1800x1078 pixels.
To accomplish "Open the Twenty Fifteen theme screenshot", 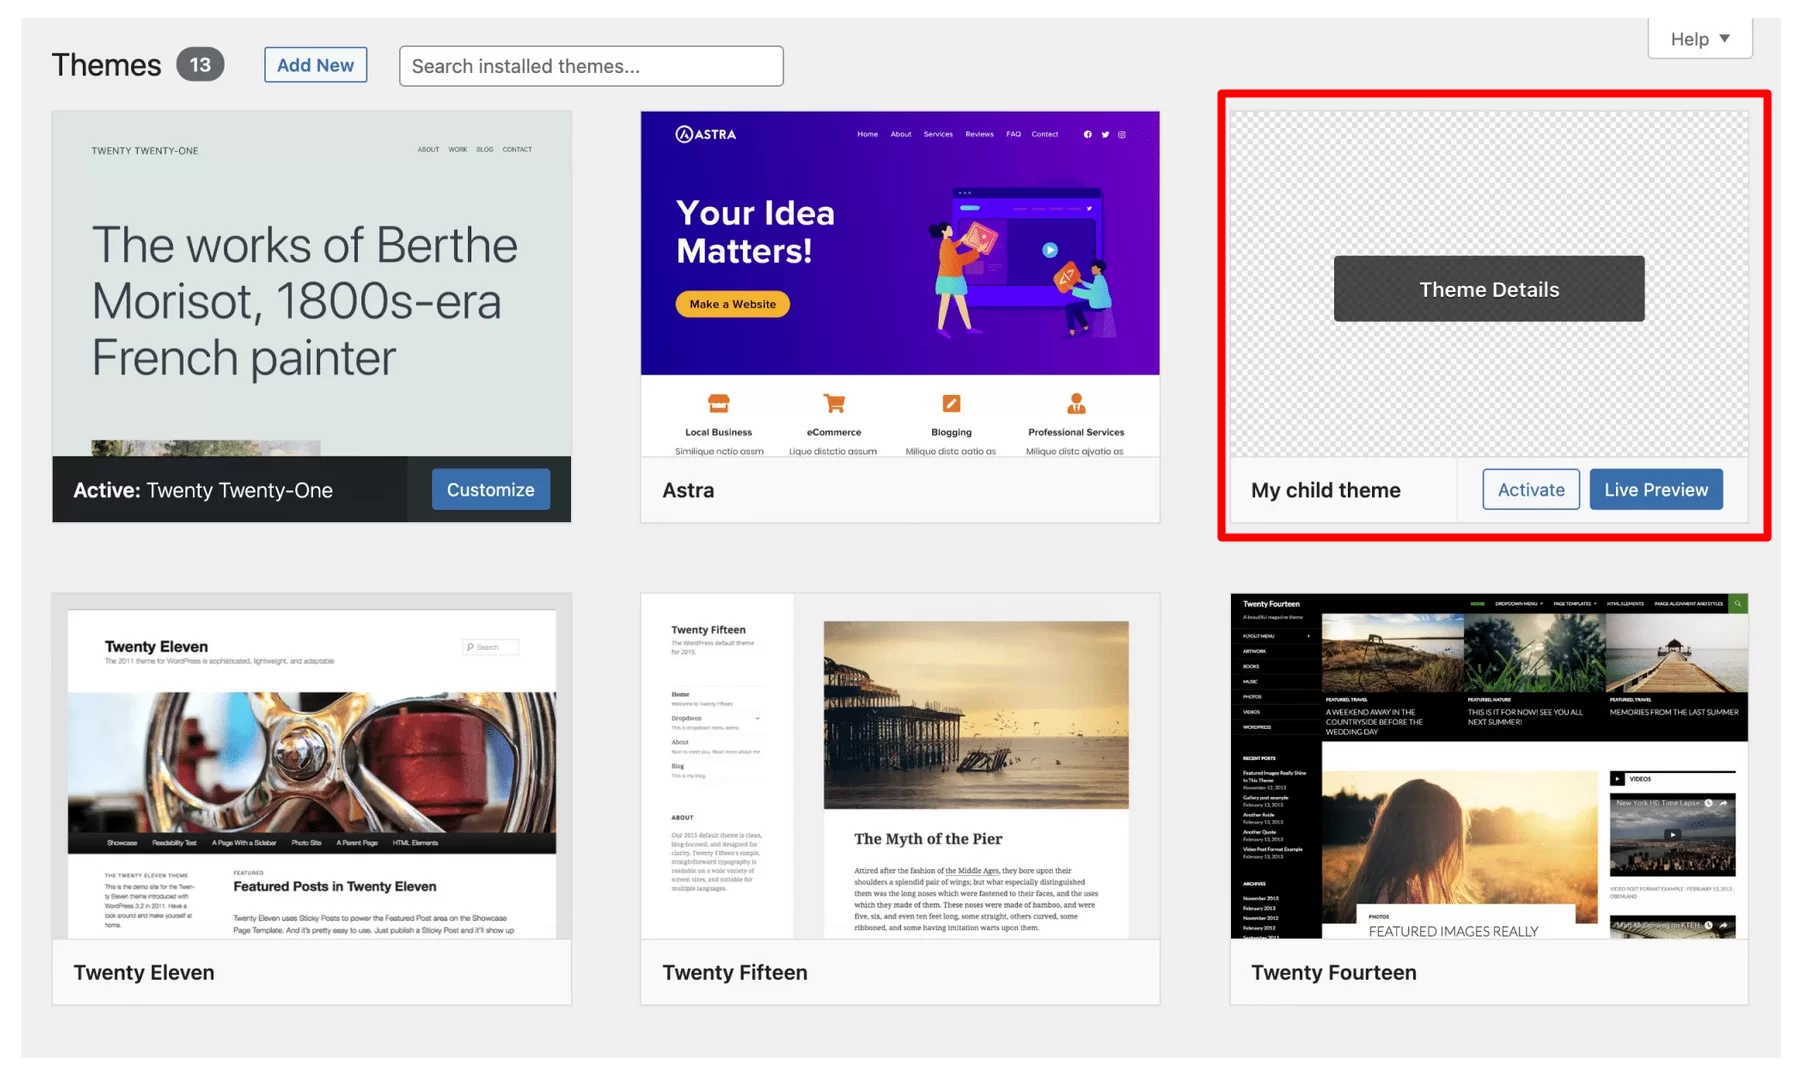I will pos(900,766).
